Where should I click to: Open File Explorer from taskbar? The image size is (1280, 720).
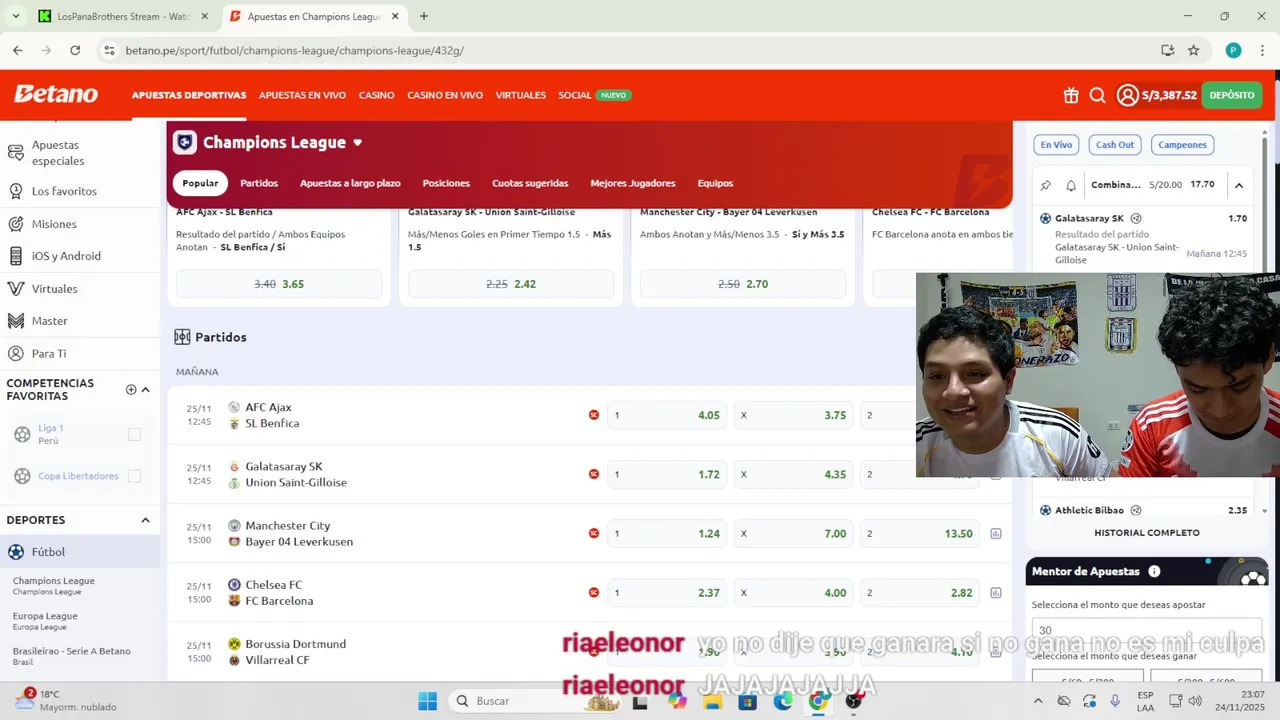[711, 701]
